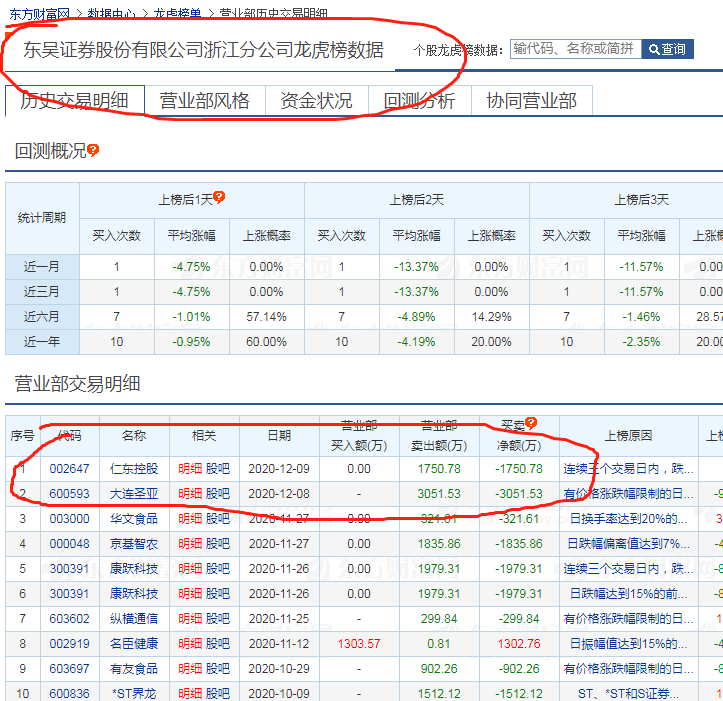
Task: Open the 华文食品 stock name link
Action: click(x=134, y=518)
